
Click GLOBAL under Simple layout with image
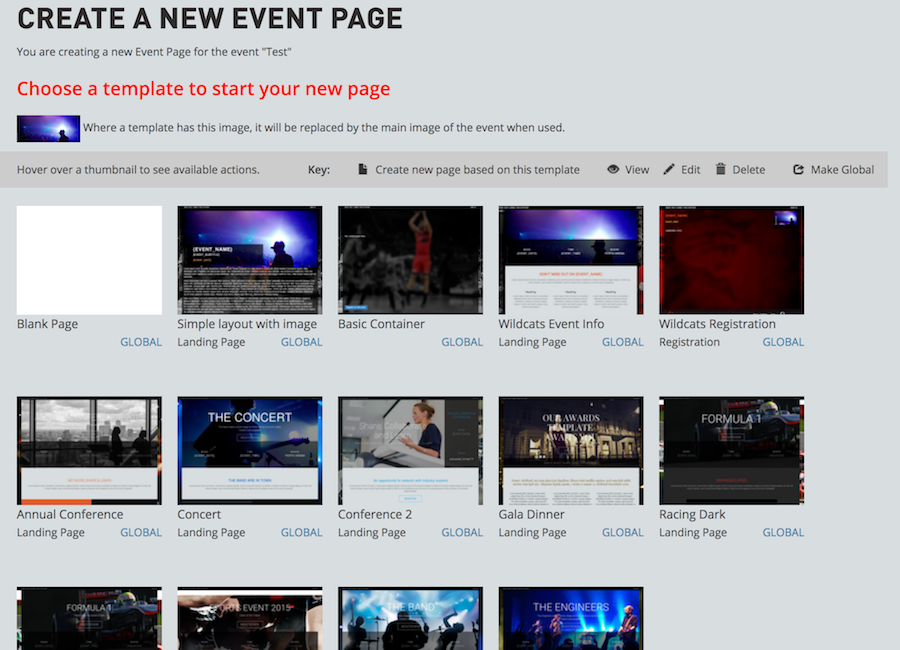point(301,342)
